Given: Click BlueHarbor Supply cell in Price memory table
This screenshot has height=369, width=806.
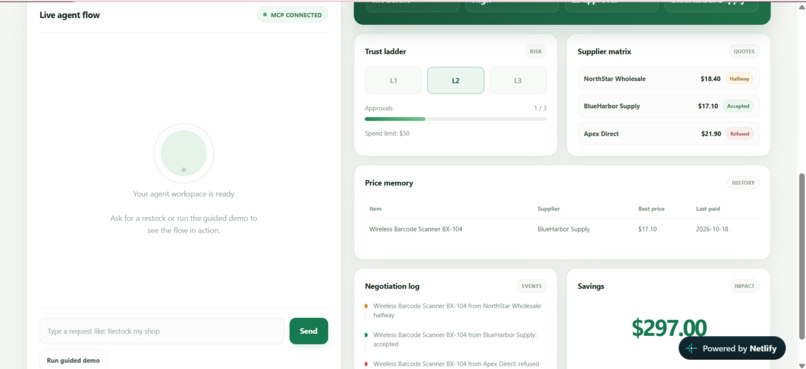Looking at the screenshot, I should click(563, 229).
